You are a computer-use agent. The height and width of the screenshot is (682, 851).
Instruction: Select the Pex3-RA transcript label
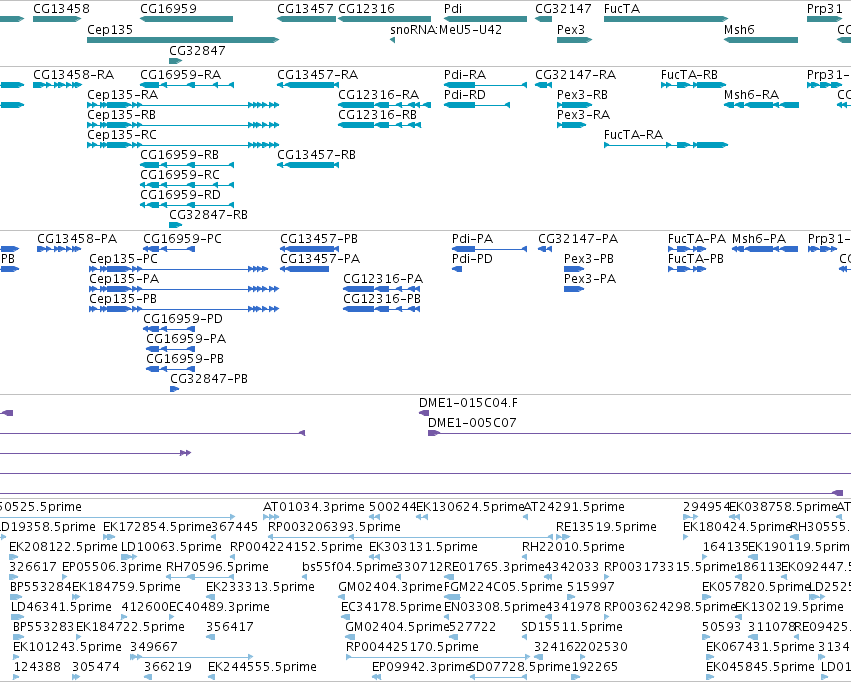(x=583, y=115)
